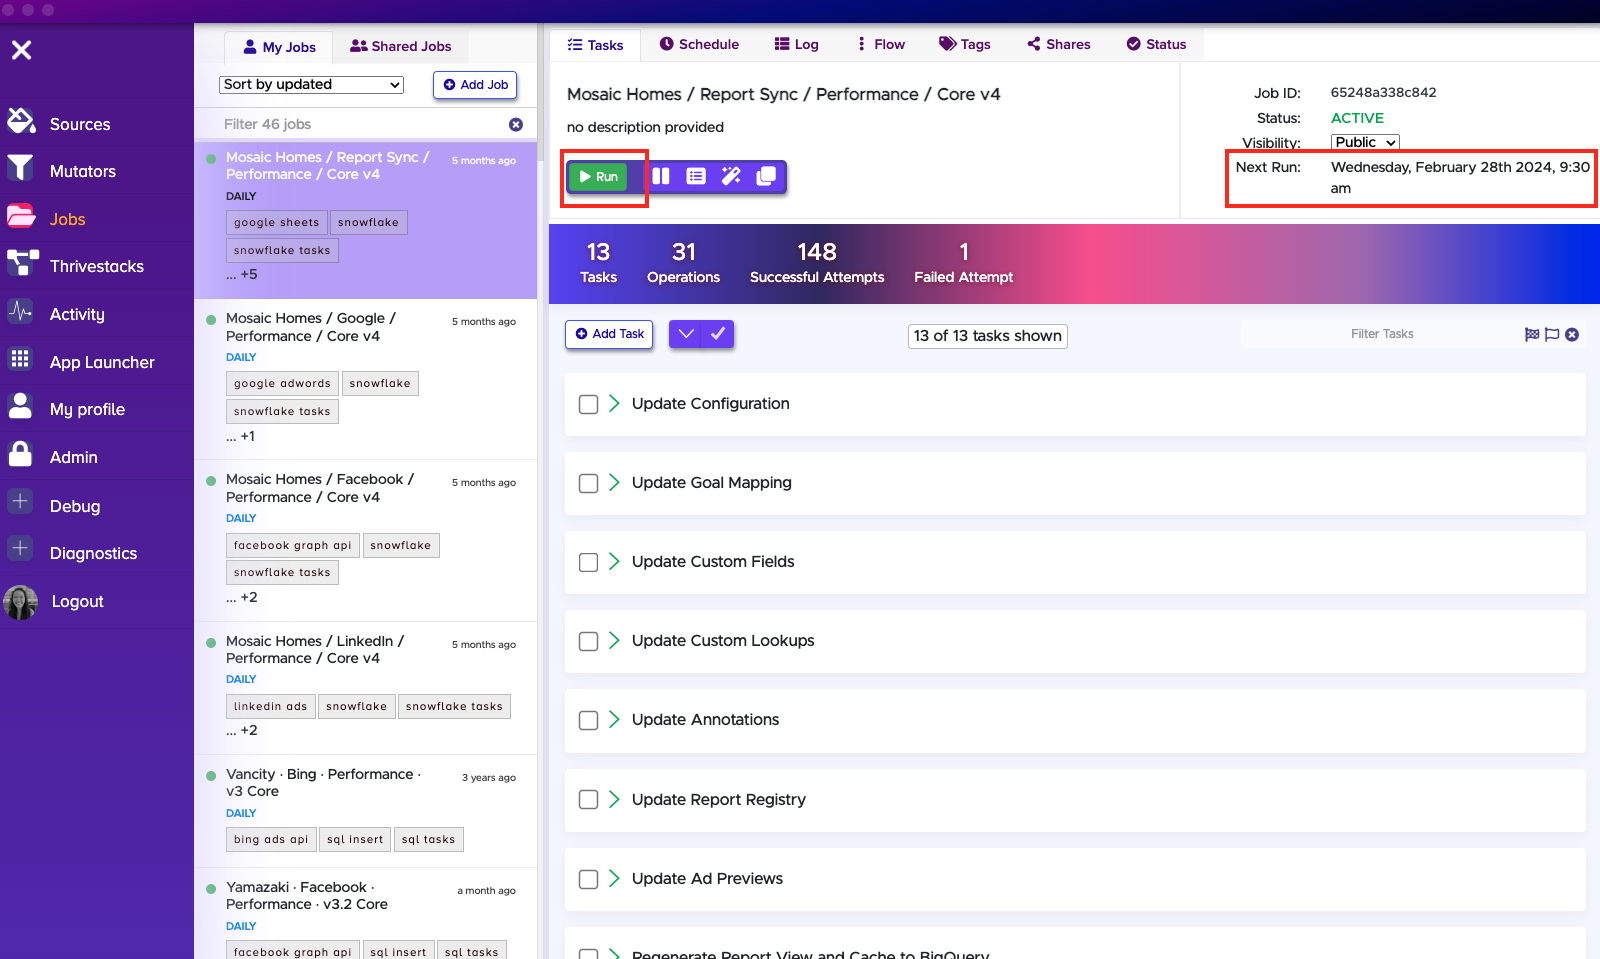The image size is (1600, 959).
Task: Click the duplicate job copy icon
Action: [766, 176]
